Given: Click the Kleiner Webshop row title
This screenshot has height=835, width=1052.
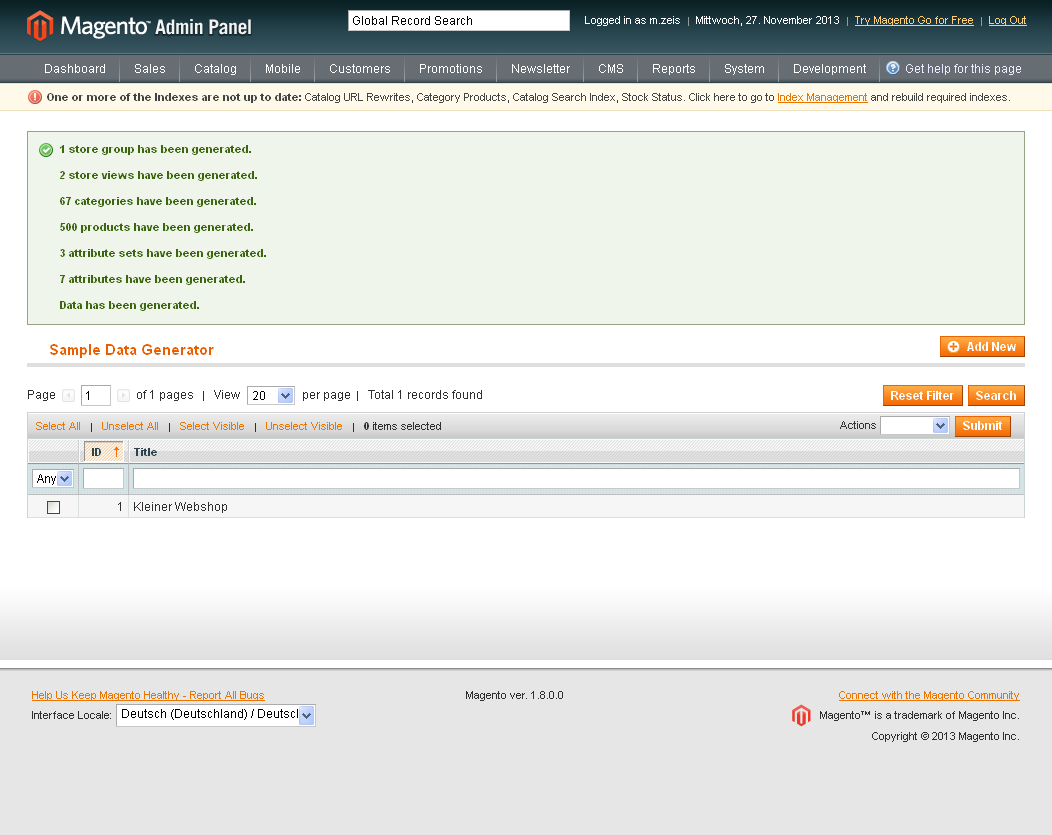Looking at the screenshot, I should [x=180, y=507].
